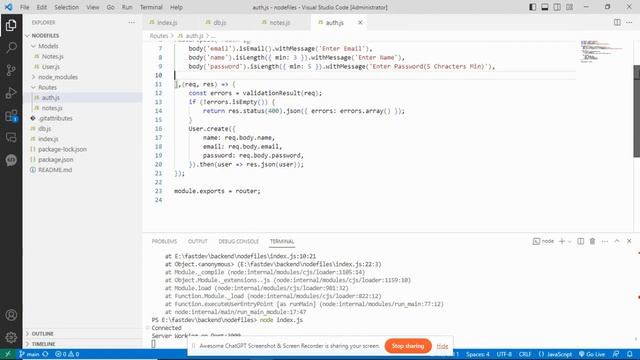The image size is (640, 360).
Task: Switch to db.js editor tab
Action: (220, 22)
